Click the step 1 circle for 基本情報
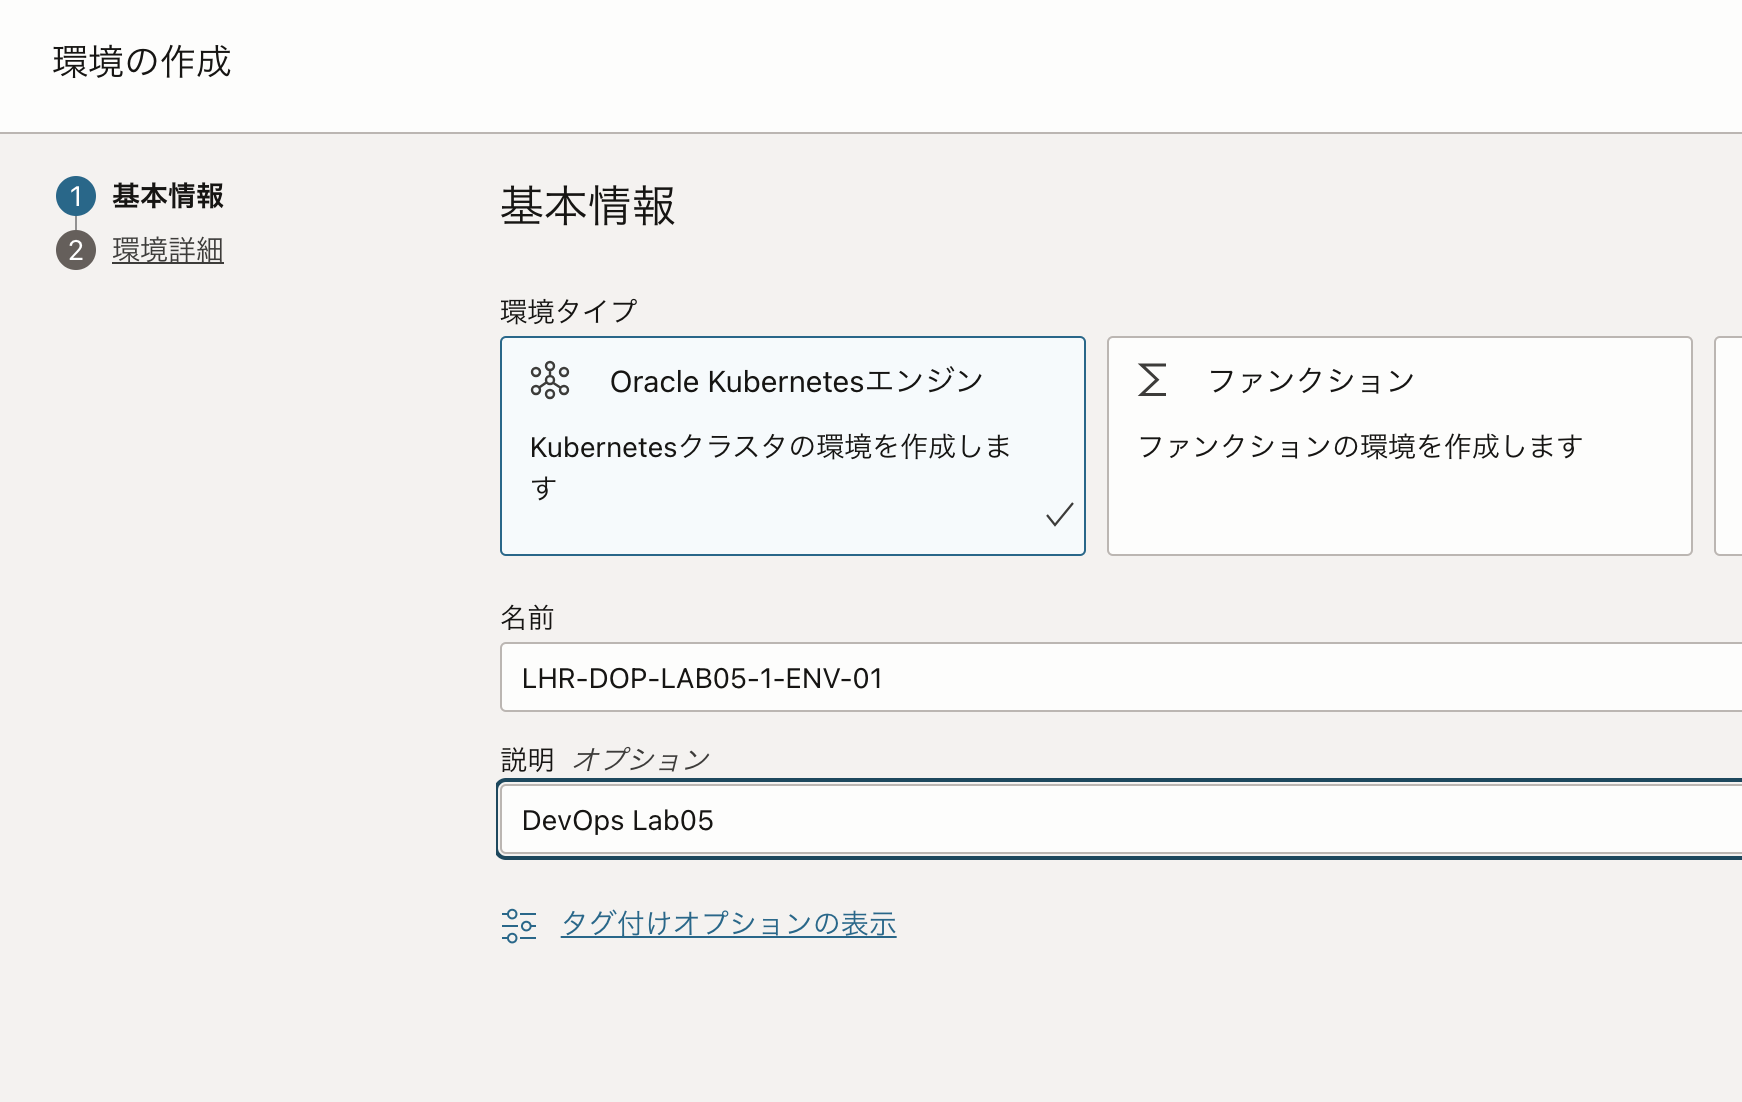Screen dimensions: 1742x1102 (77, 196)
